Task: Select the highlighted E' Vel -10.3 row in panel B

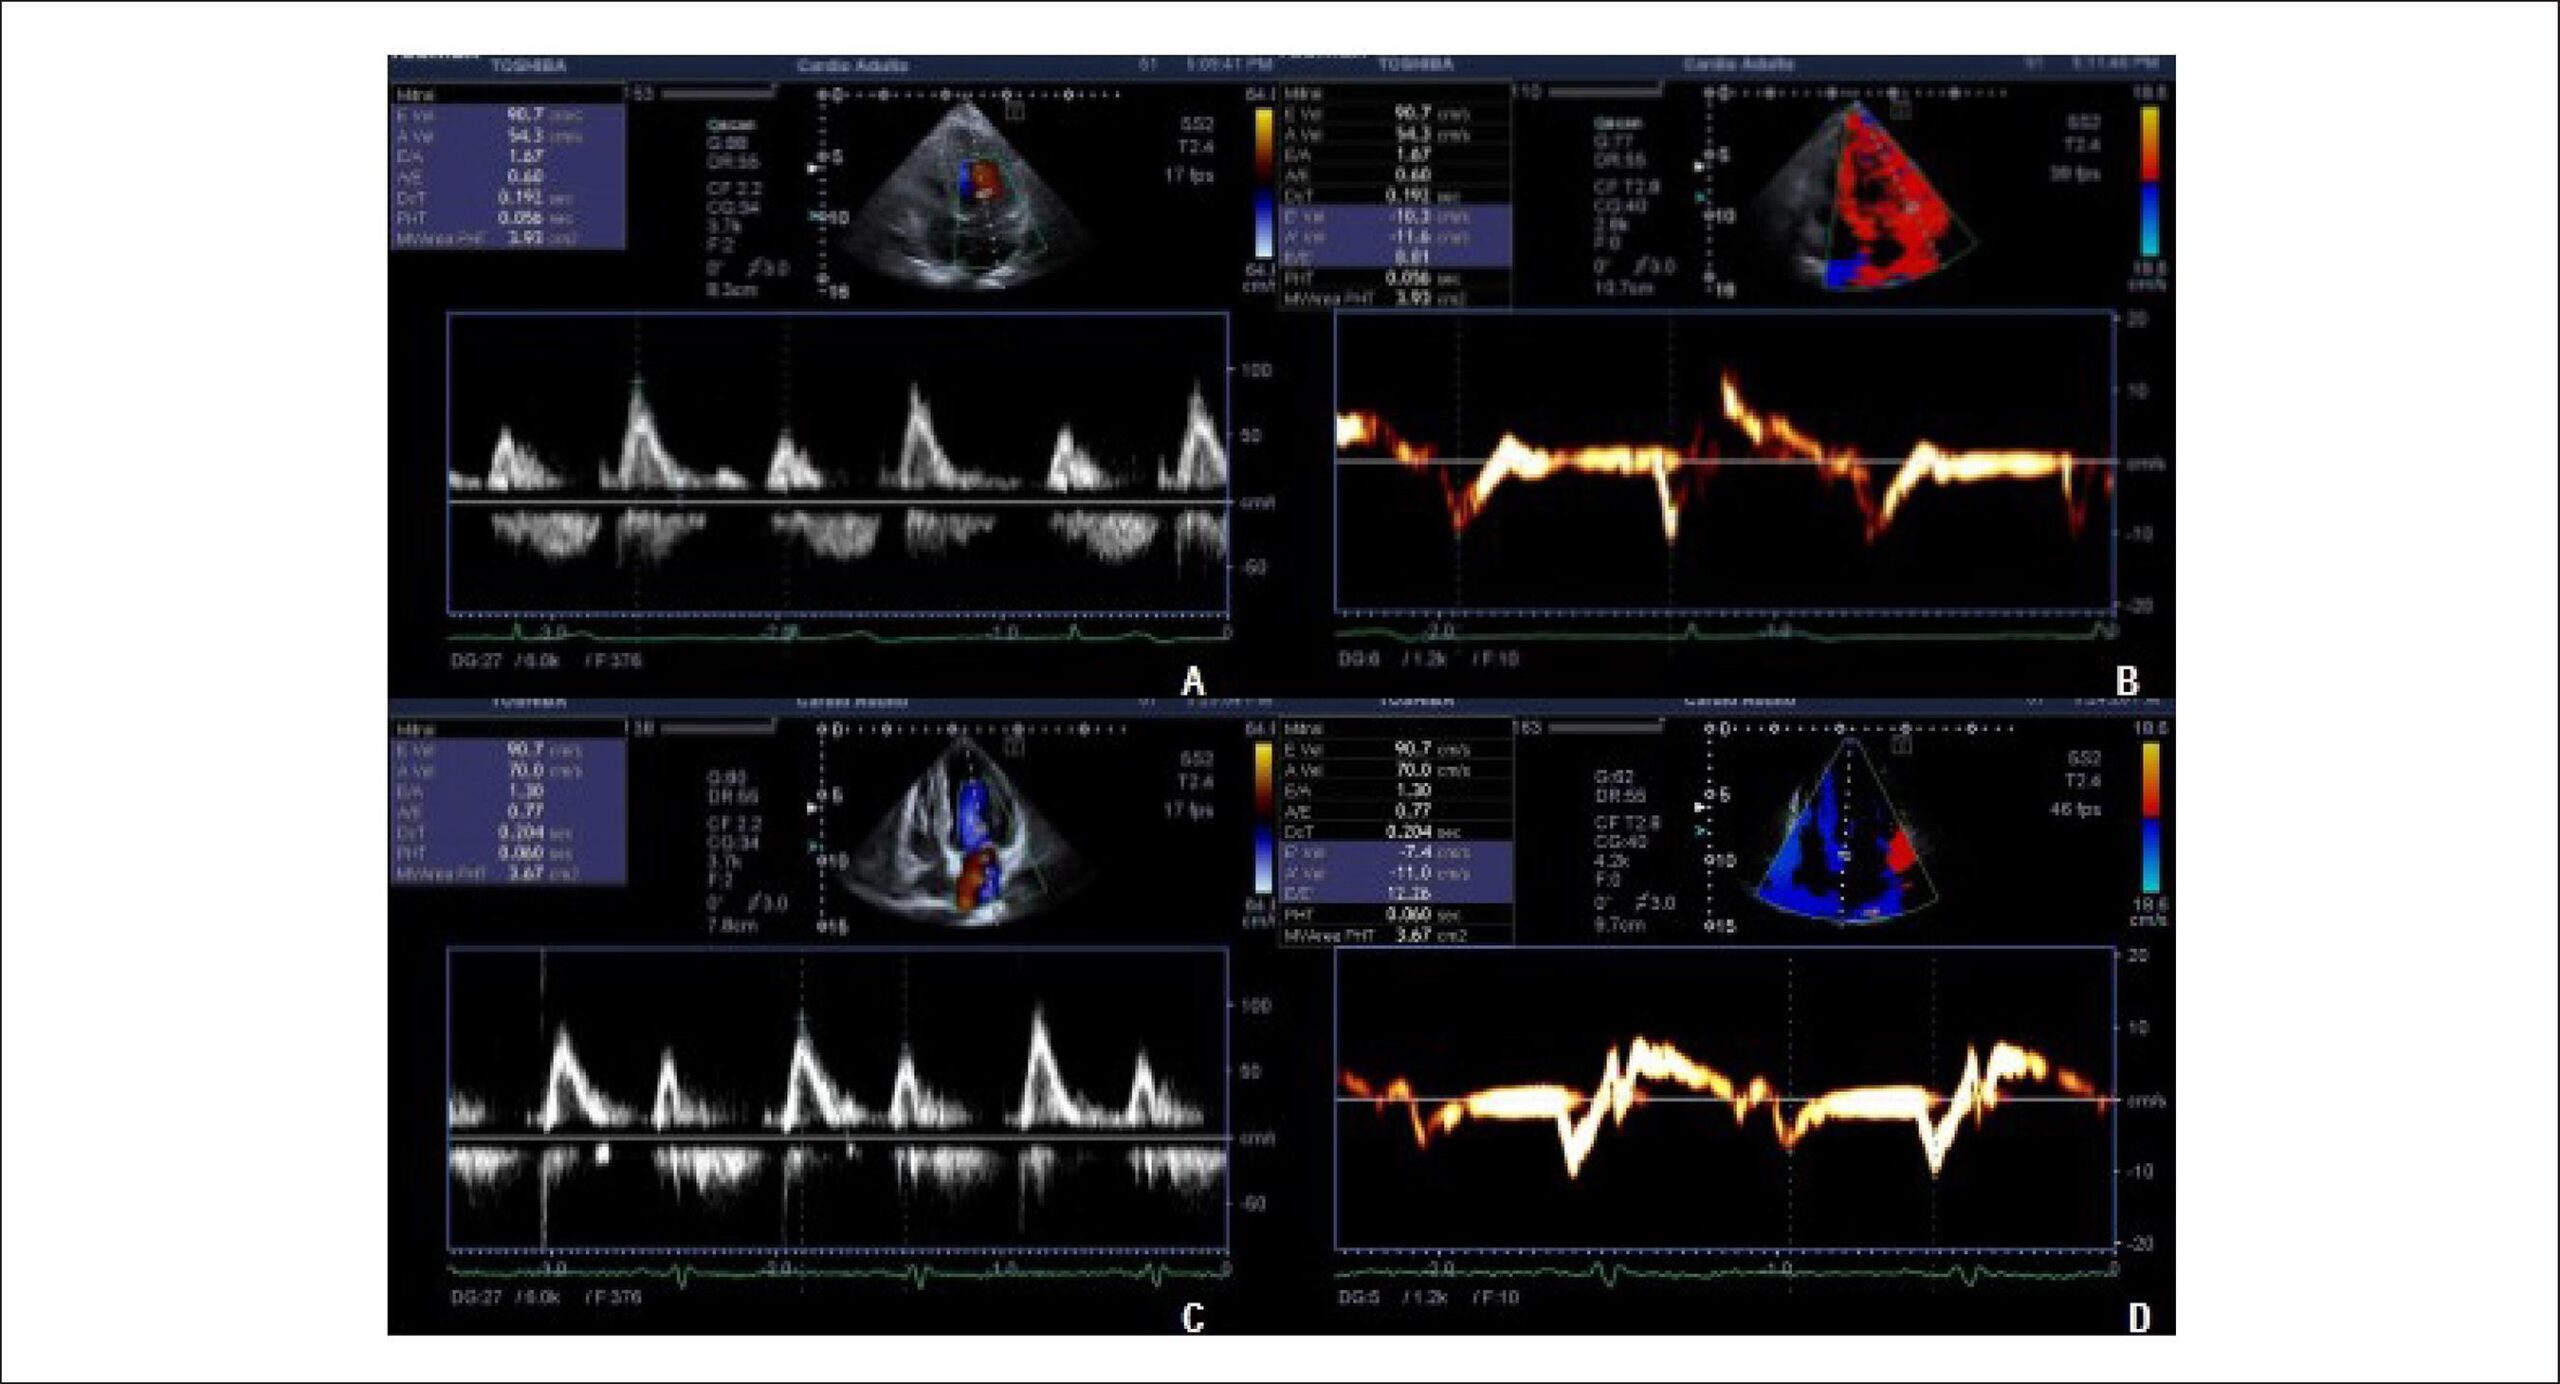Action: tap(1396, 216)
